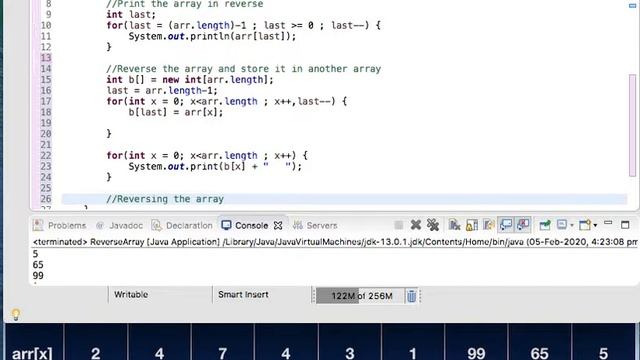Click the Smart Insert status bar entry
This screenshot has width=640, height=360.
pyautogui.click(x=243, y=294)
